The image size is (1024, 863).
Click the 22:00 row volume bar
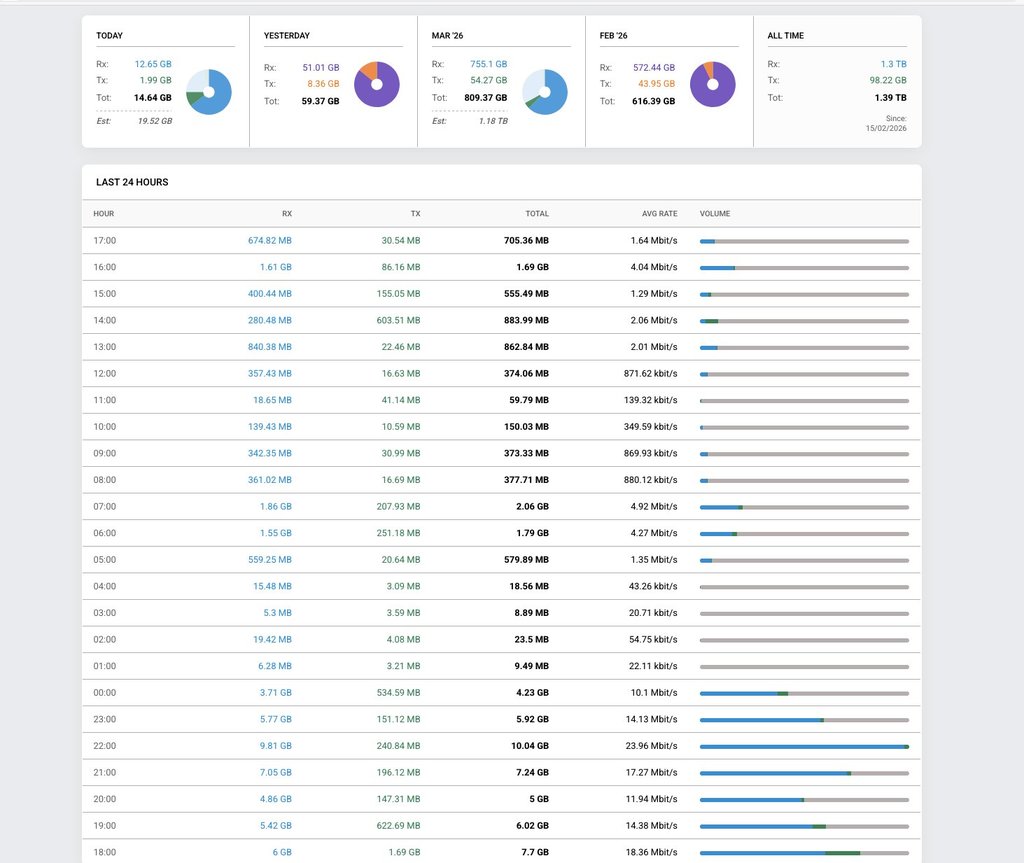pyautogui.click(x=804, y=746)
